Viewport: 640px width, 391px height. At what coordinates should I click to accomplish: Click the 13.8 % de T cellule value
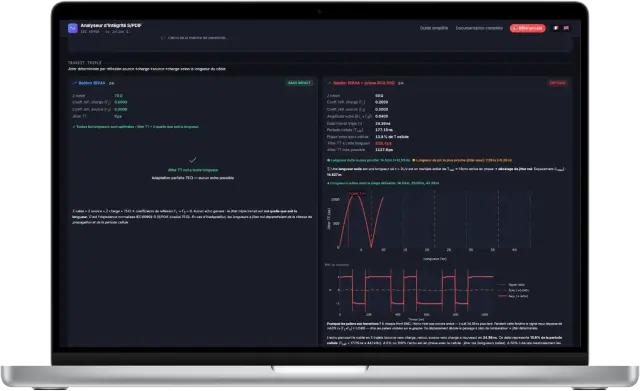coord(392,137)
